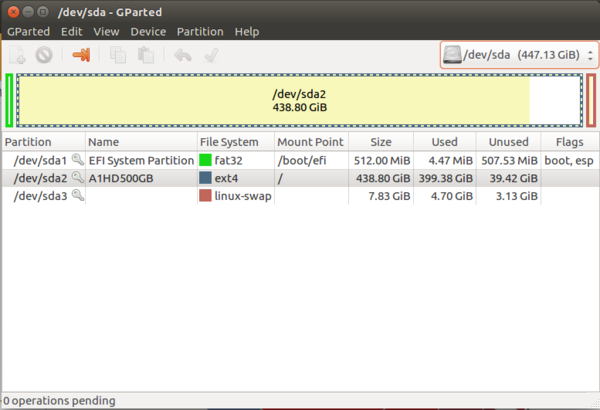The height and width of the screenshot is (410, 600).
Task: Maximize the GParted window
Action: [43, 12]
